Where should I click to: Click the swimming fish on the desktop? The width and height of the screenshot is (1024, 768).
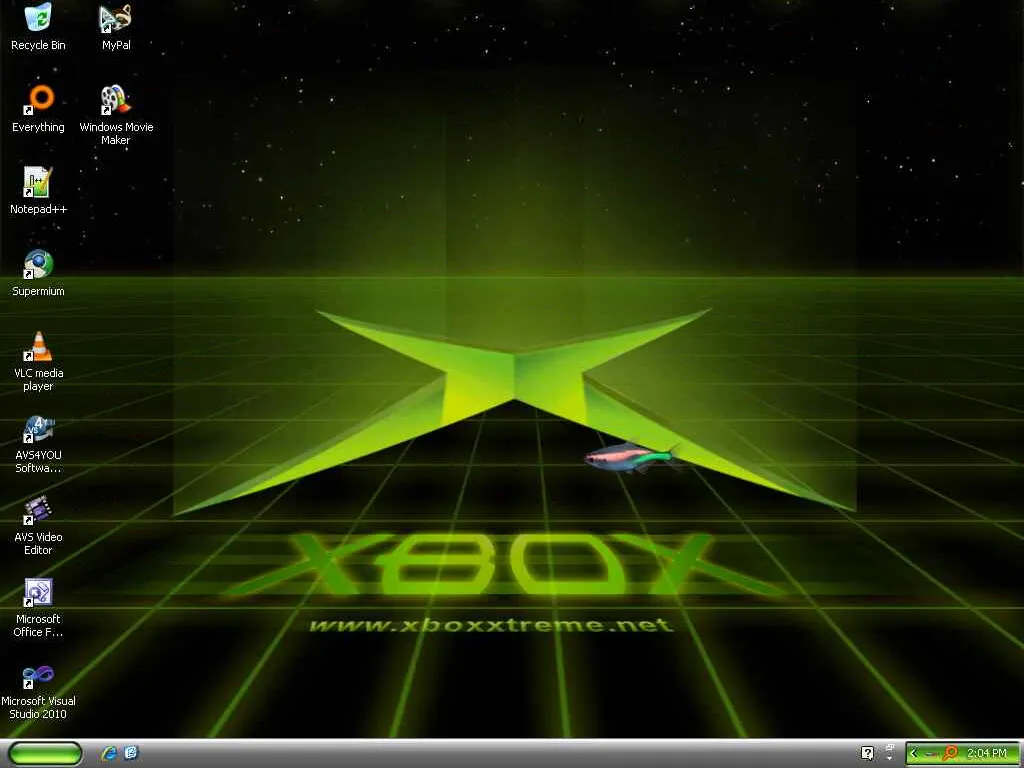630,457
